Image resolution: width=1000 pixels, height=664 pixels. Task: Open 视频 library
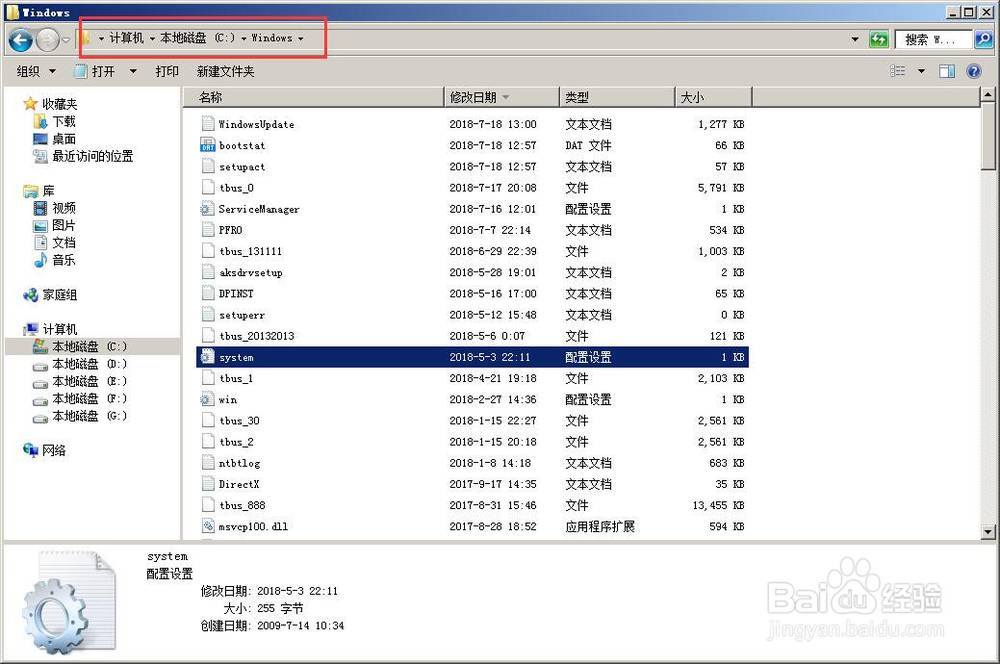55,208
